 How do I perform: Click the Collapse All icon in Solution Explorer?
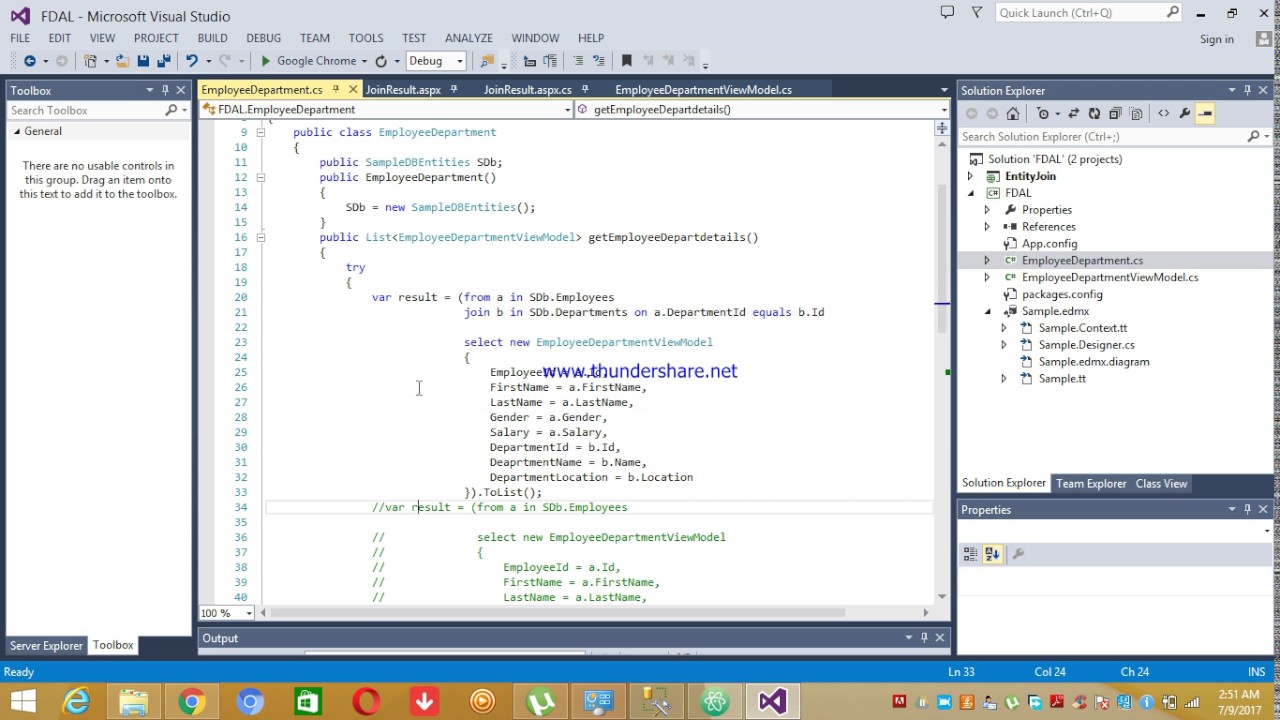coord(1114,113)
